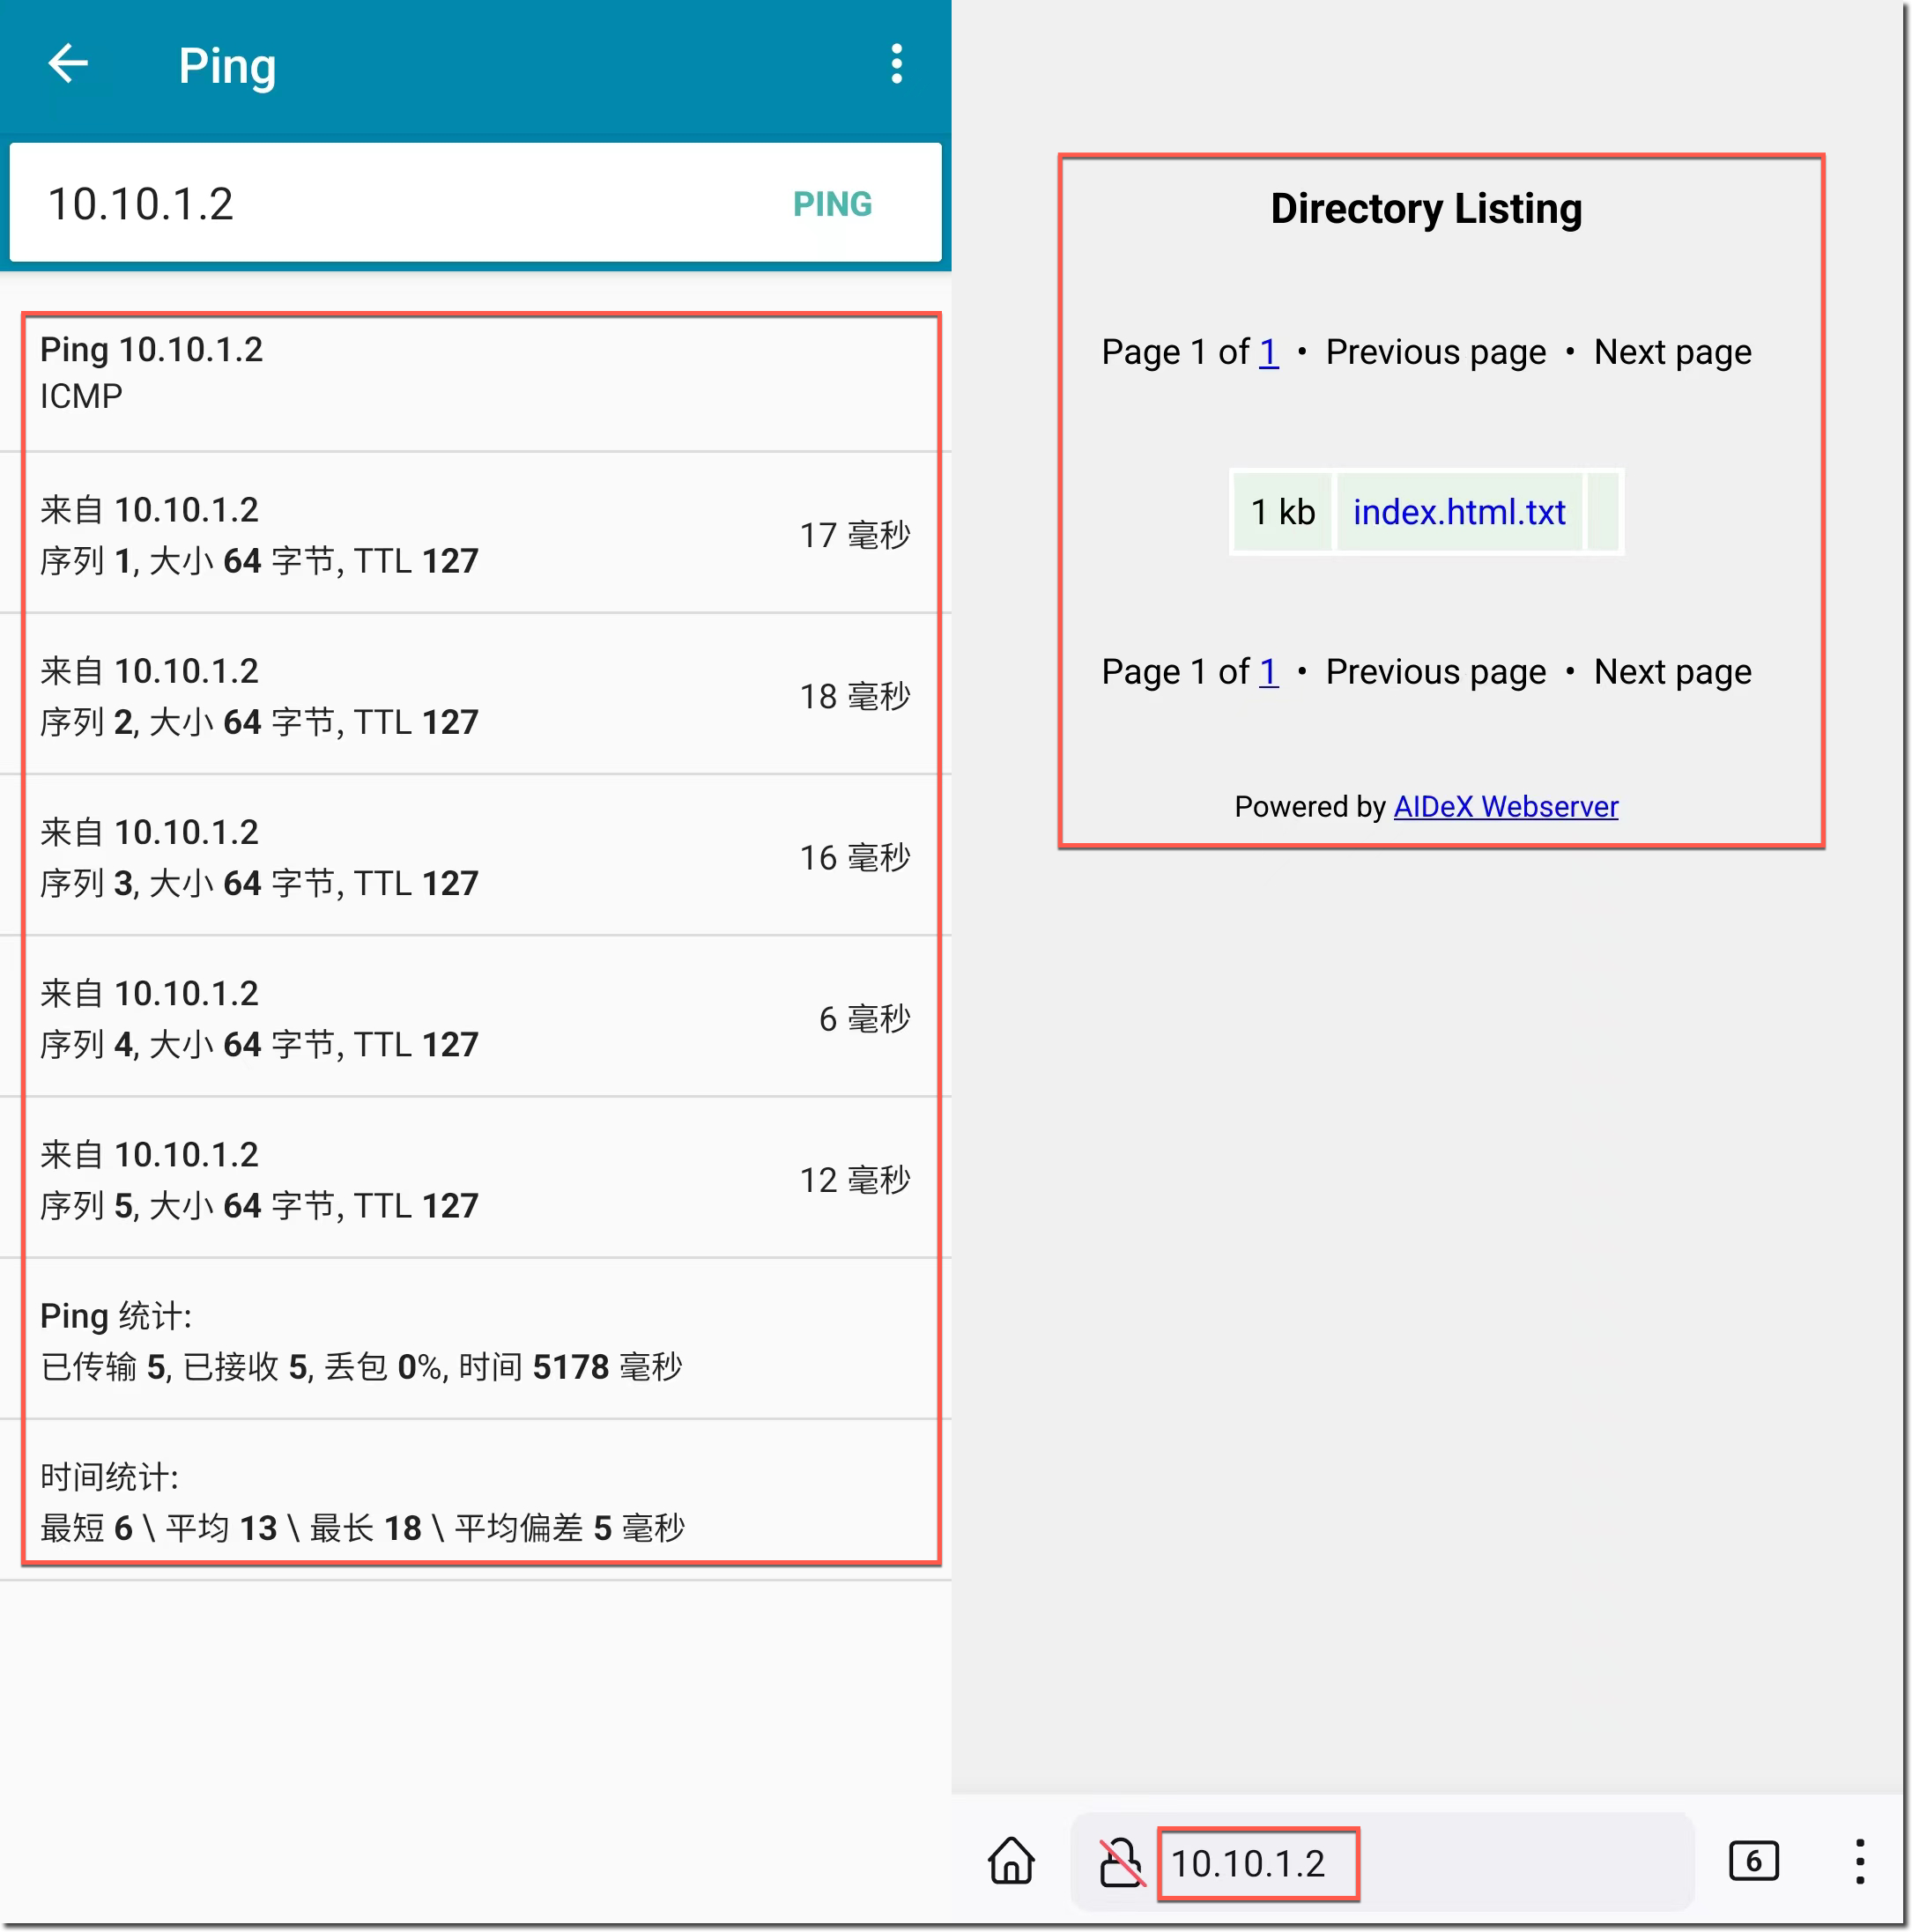Open the browser three-dot menu
Viewport: 1912px width, 1932px height.
pos(1859,1861)
